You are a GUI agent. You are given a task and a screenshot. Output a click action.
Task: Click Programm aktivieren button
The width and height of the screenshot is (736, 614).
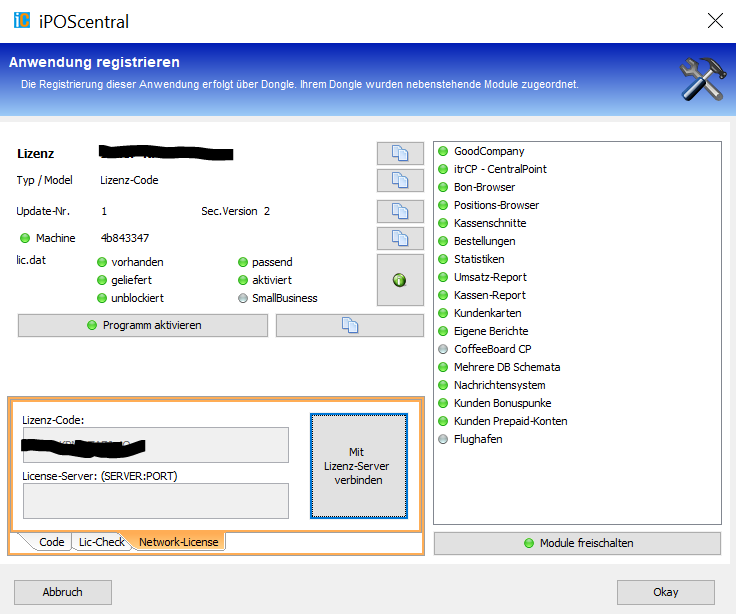click(143, 325)
